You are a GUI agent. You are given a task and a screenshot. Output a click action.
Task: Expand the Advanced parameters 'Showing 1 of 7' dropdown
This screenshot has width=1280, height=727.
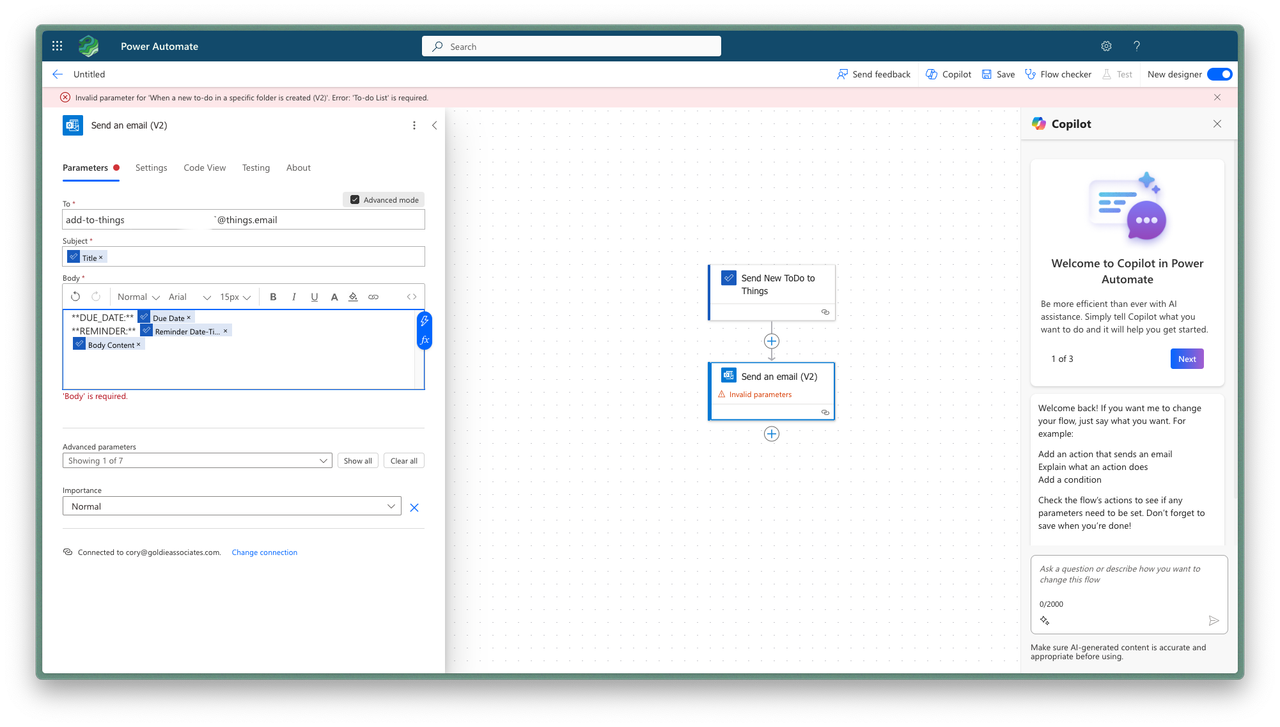pyautogui.click(x=197, y=461)
